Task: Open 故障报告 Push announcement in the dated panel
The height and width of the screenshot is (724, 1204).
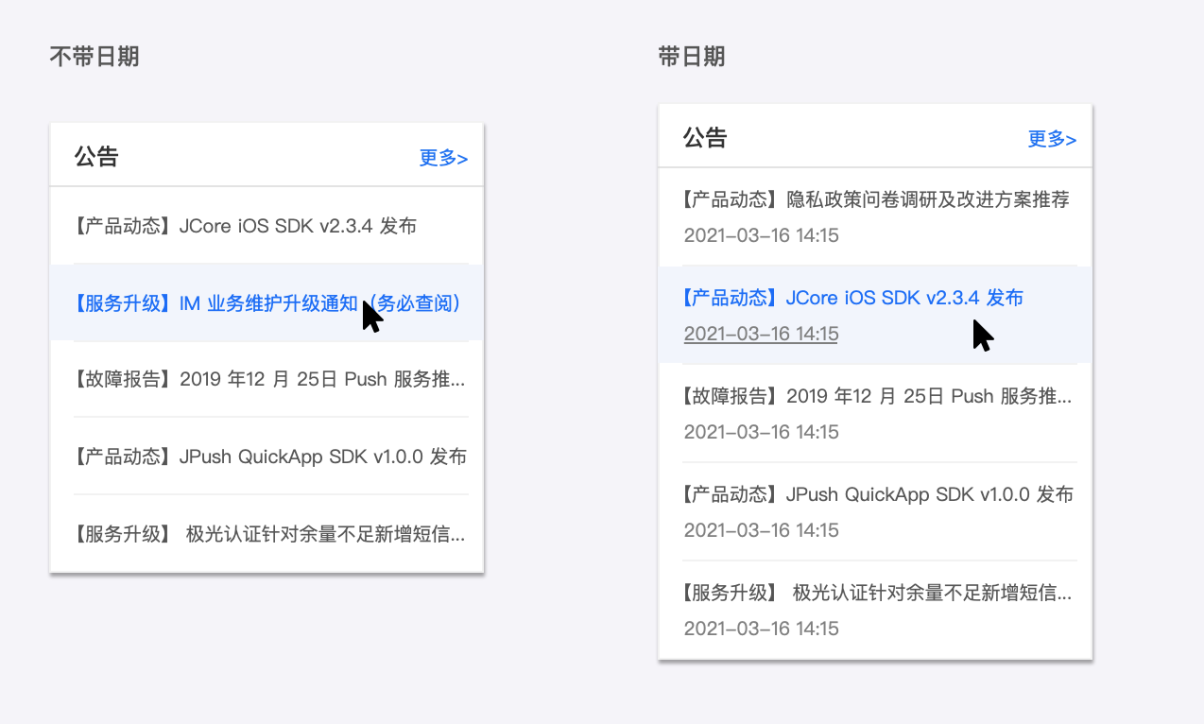Action: point(877,396)
